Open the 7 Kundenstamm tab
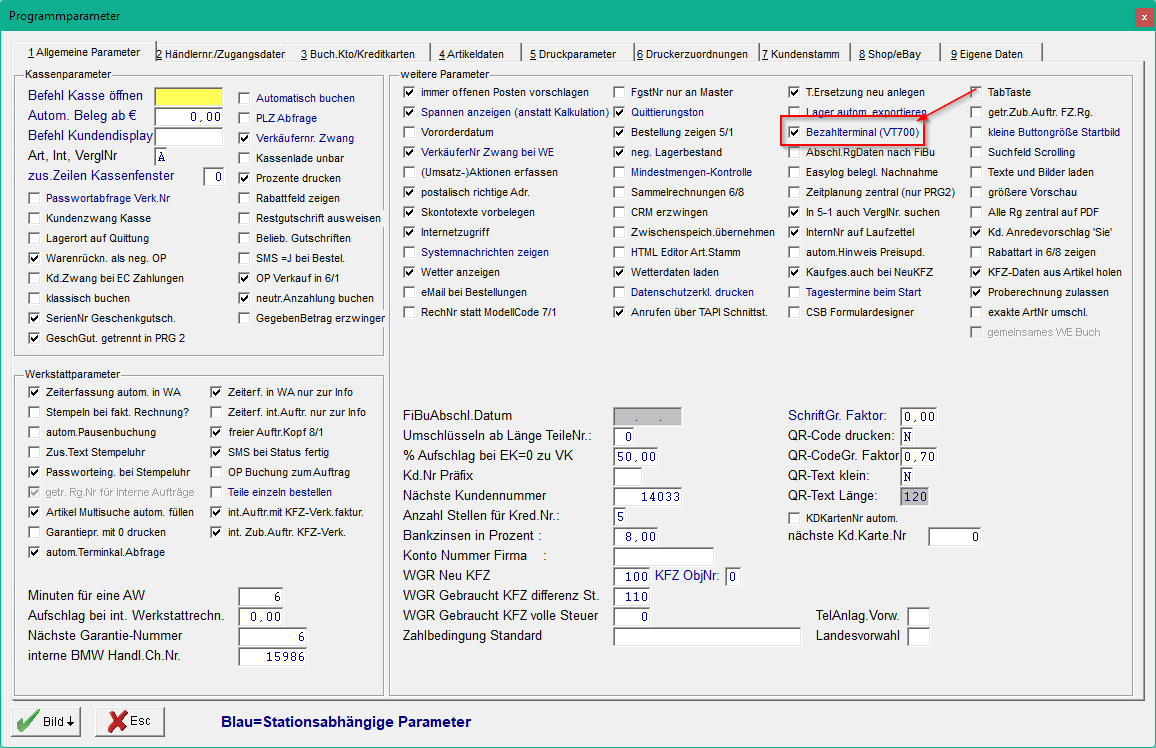This screenshot has width=1156, height=748. (801, 54)
